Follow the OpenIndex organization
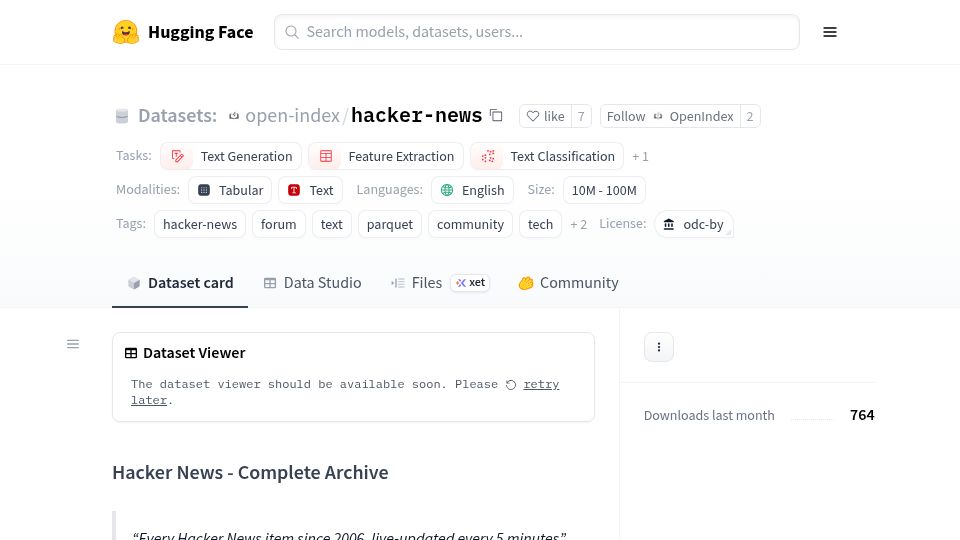This screenshot has height=540, width=960. [x=670, y=116]
